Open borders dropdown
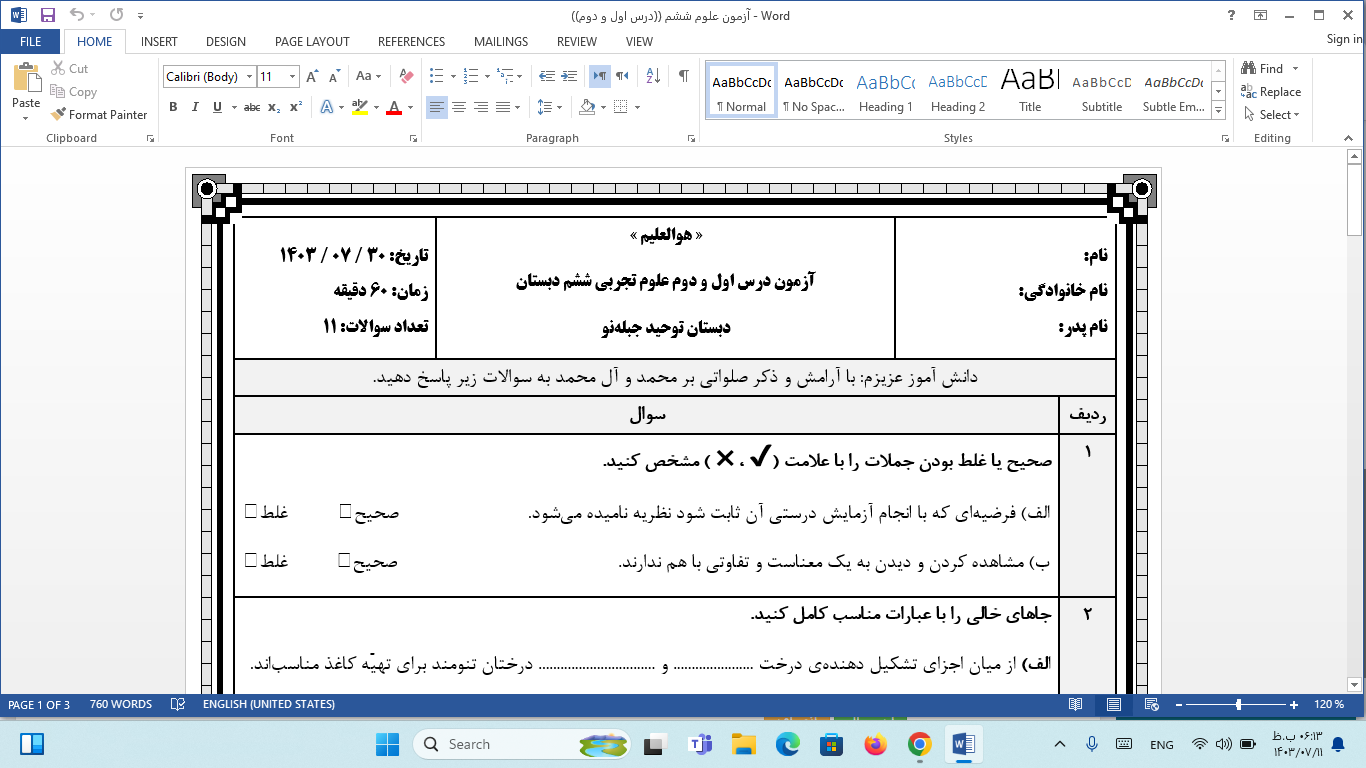Image resolution: width=1366 pixels, height=768 pixels. pos(637,107)
